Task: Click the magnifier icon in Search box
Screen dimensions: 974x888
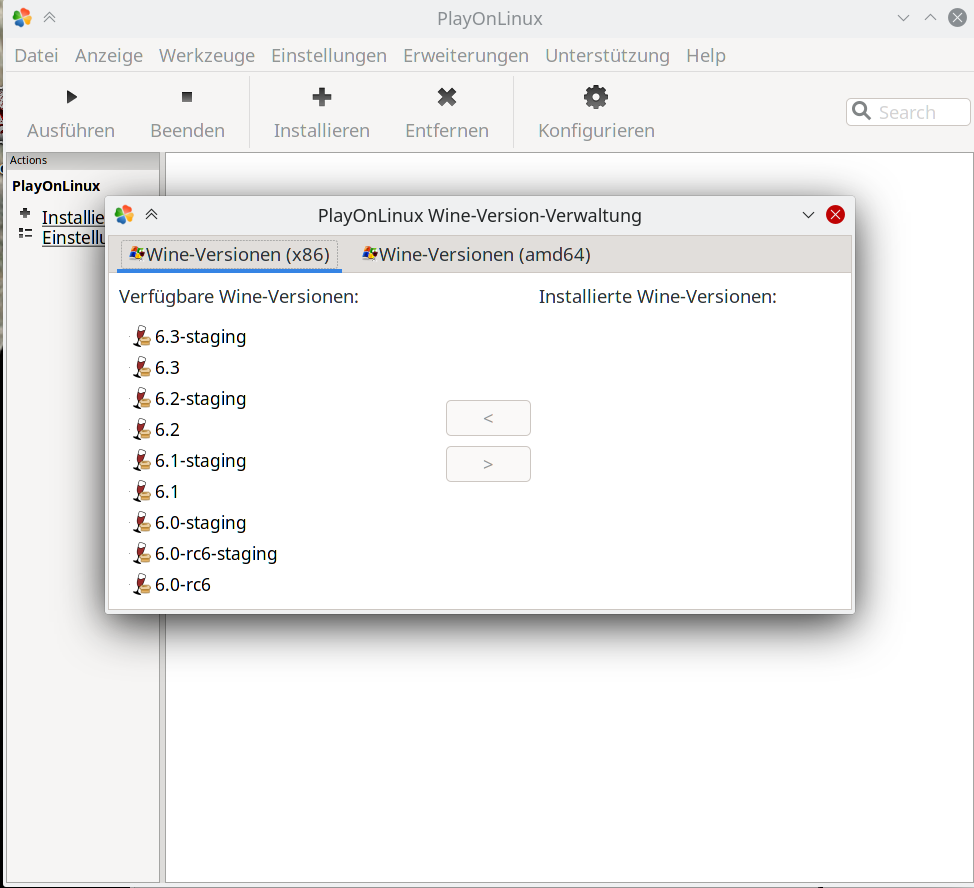Action: [x=861, y=111]
